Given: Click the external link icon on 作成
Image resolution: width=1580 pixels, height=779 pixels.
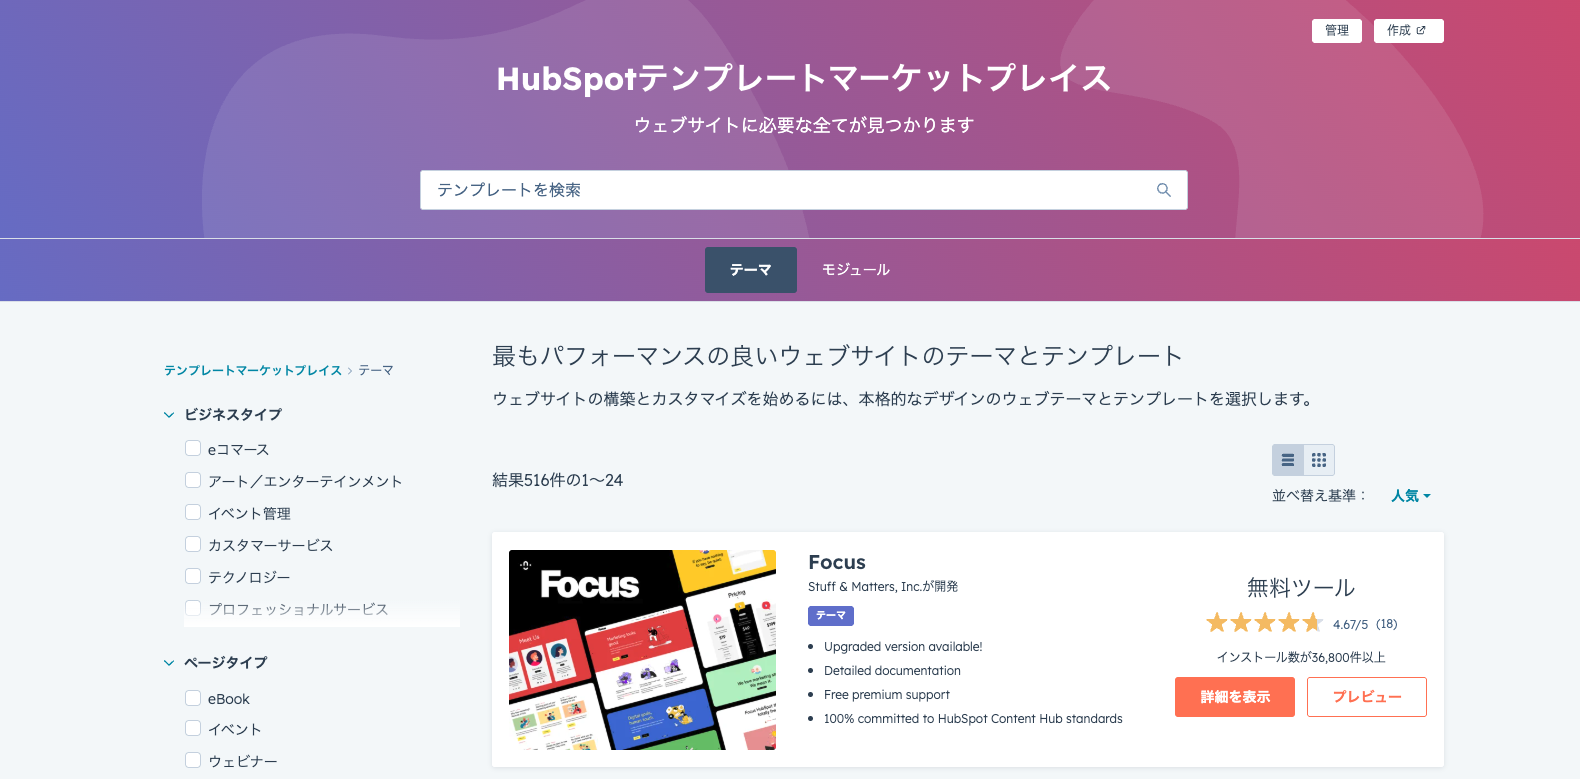Looking at the screenshot, I should pos(1421,31).
